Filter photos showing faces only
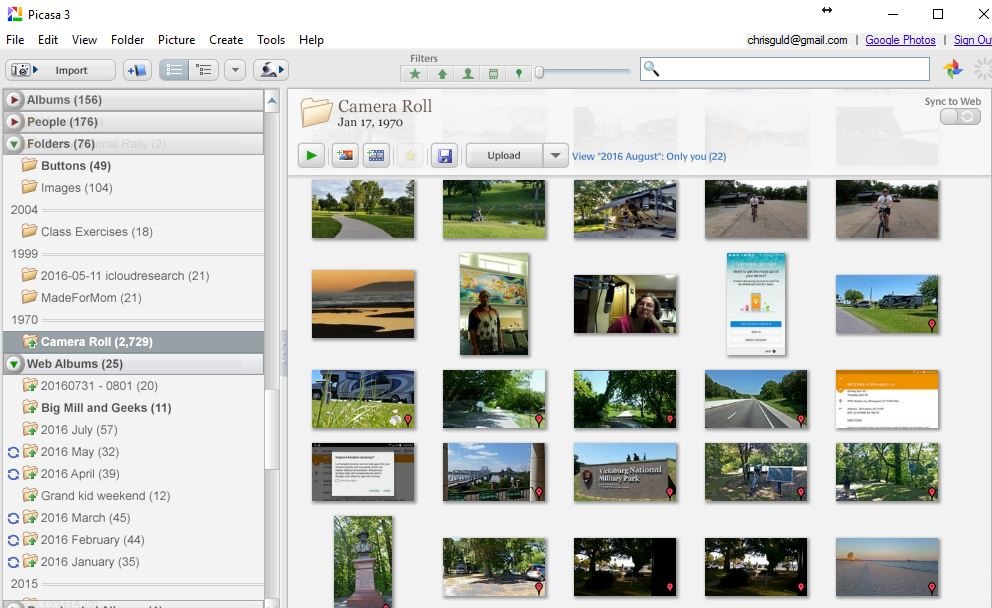Image resolution: width=992 pixels, height=608 pixels. (x=468, y=74)
